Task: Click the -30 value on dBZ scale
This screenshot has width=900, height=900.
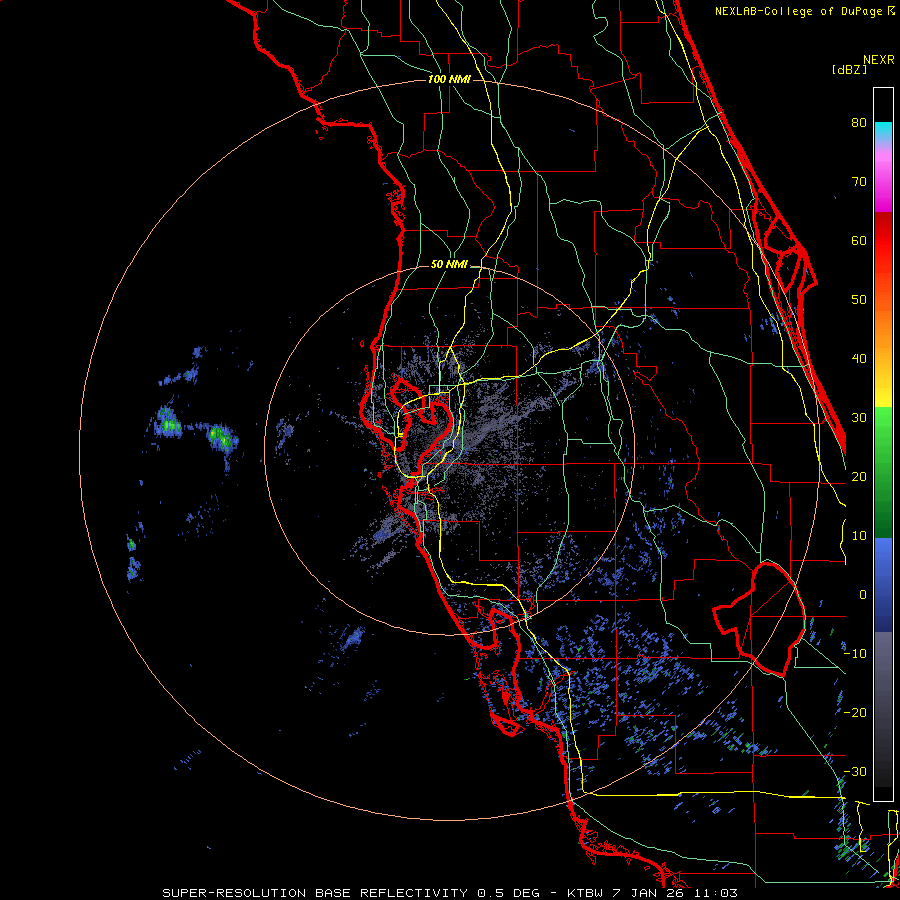Action: pyautogui.click(x=855, y=772)
